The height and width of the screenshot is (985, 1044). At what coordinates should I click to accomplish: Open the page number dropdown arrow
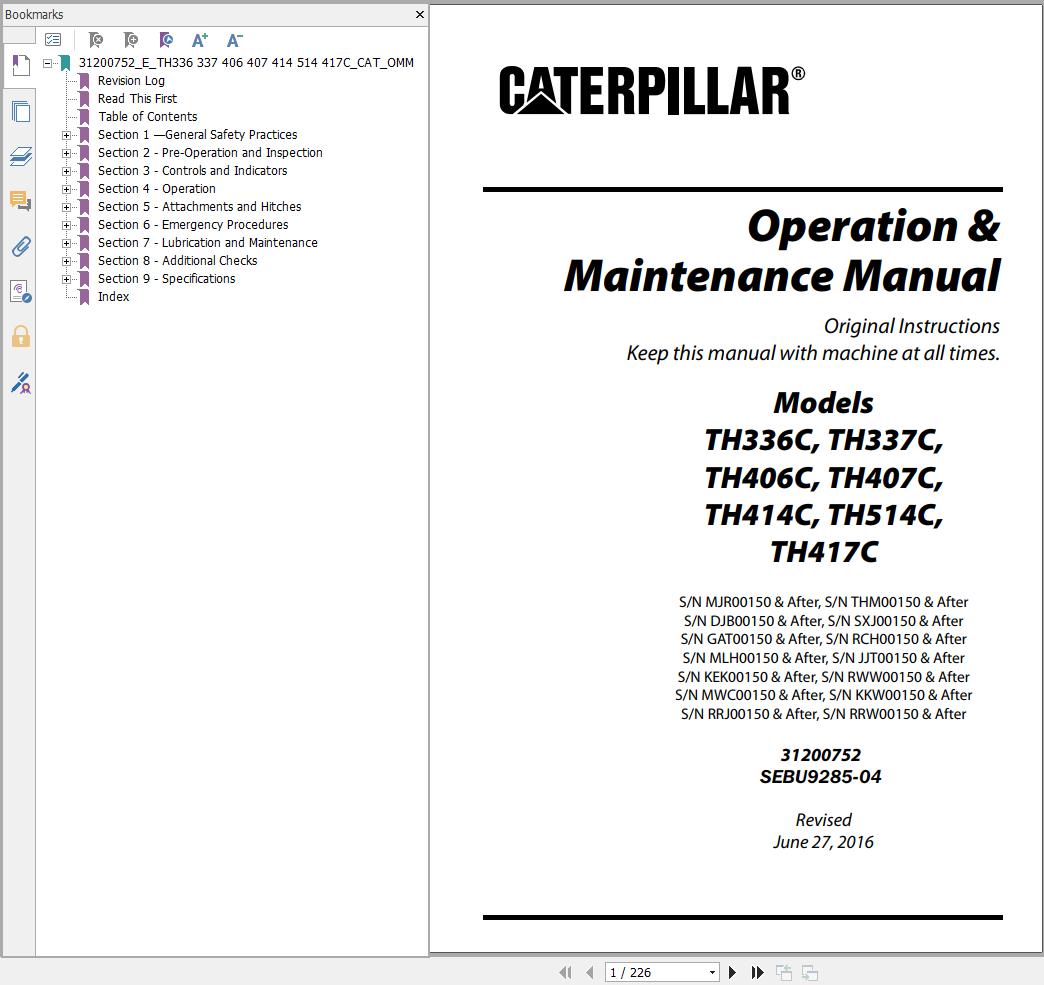tap(712, 972)
